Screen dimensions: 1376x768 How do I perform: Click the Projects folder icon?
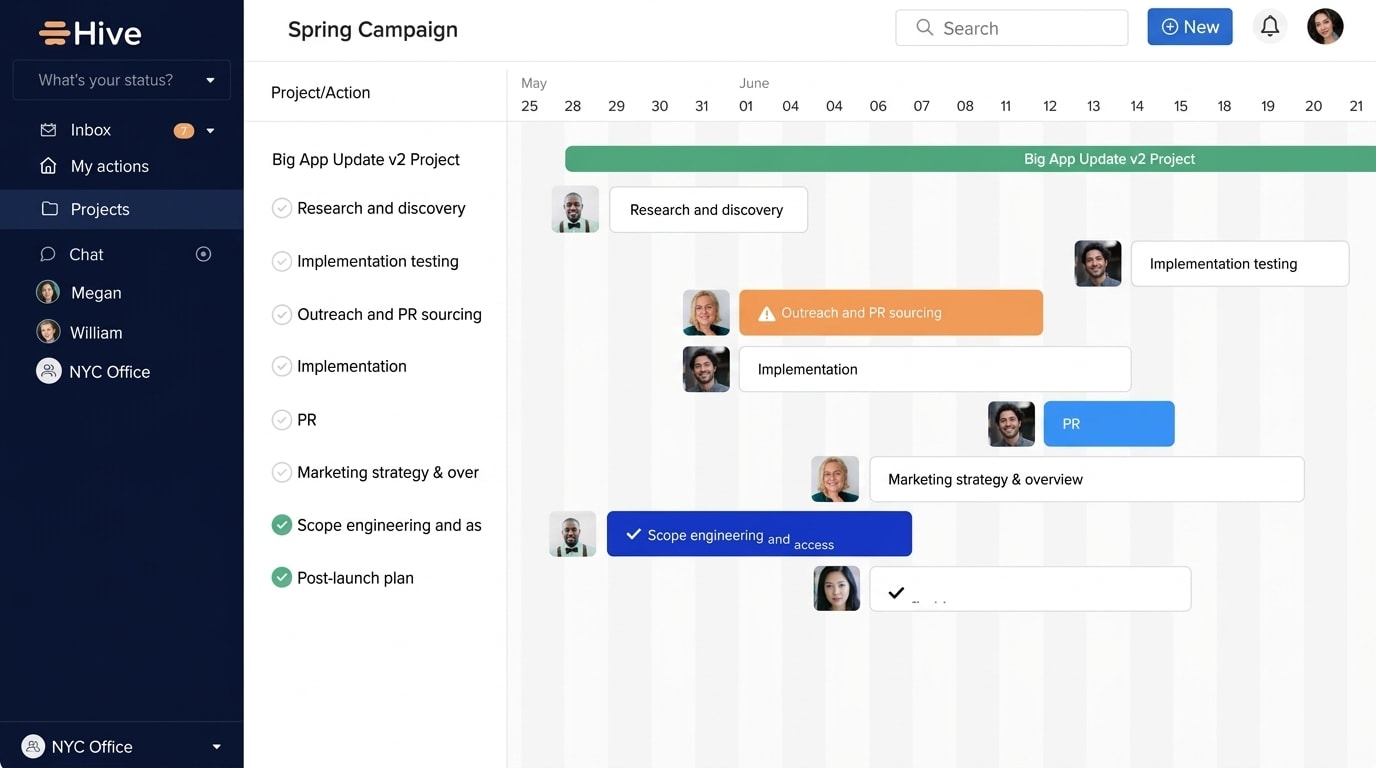(49, 209)
